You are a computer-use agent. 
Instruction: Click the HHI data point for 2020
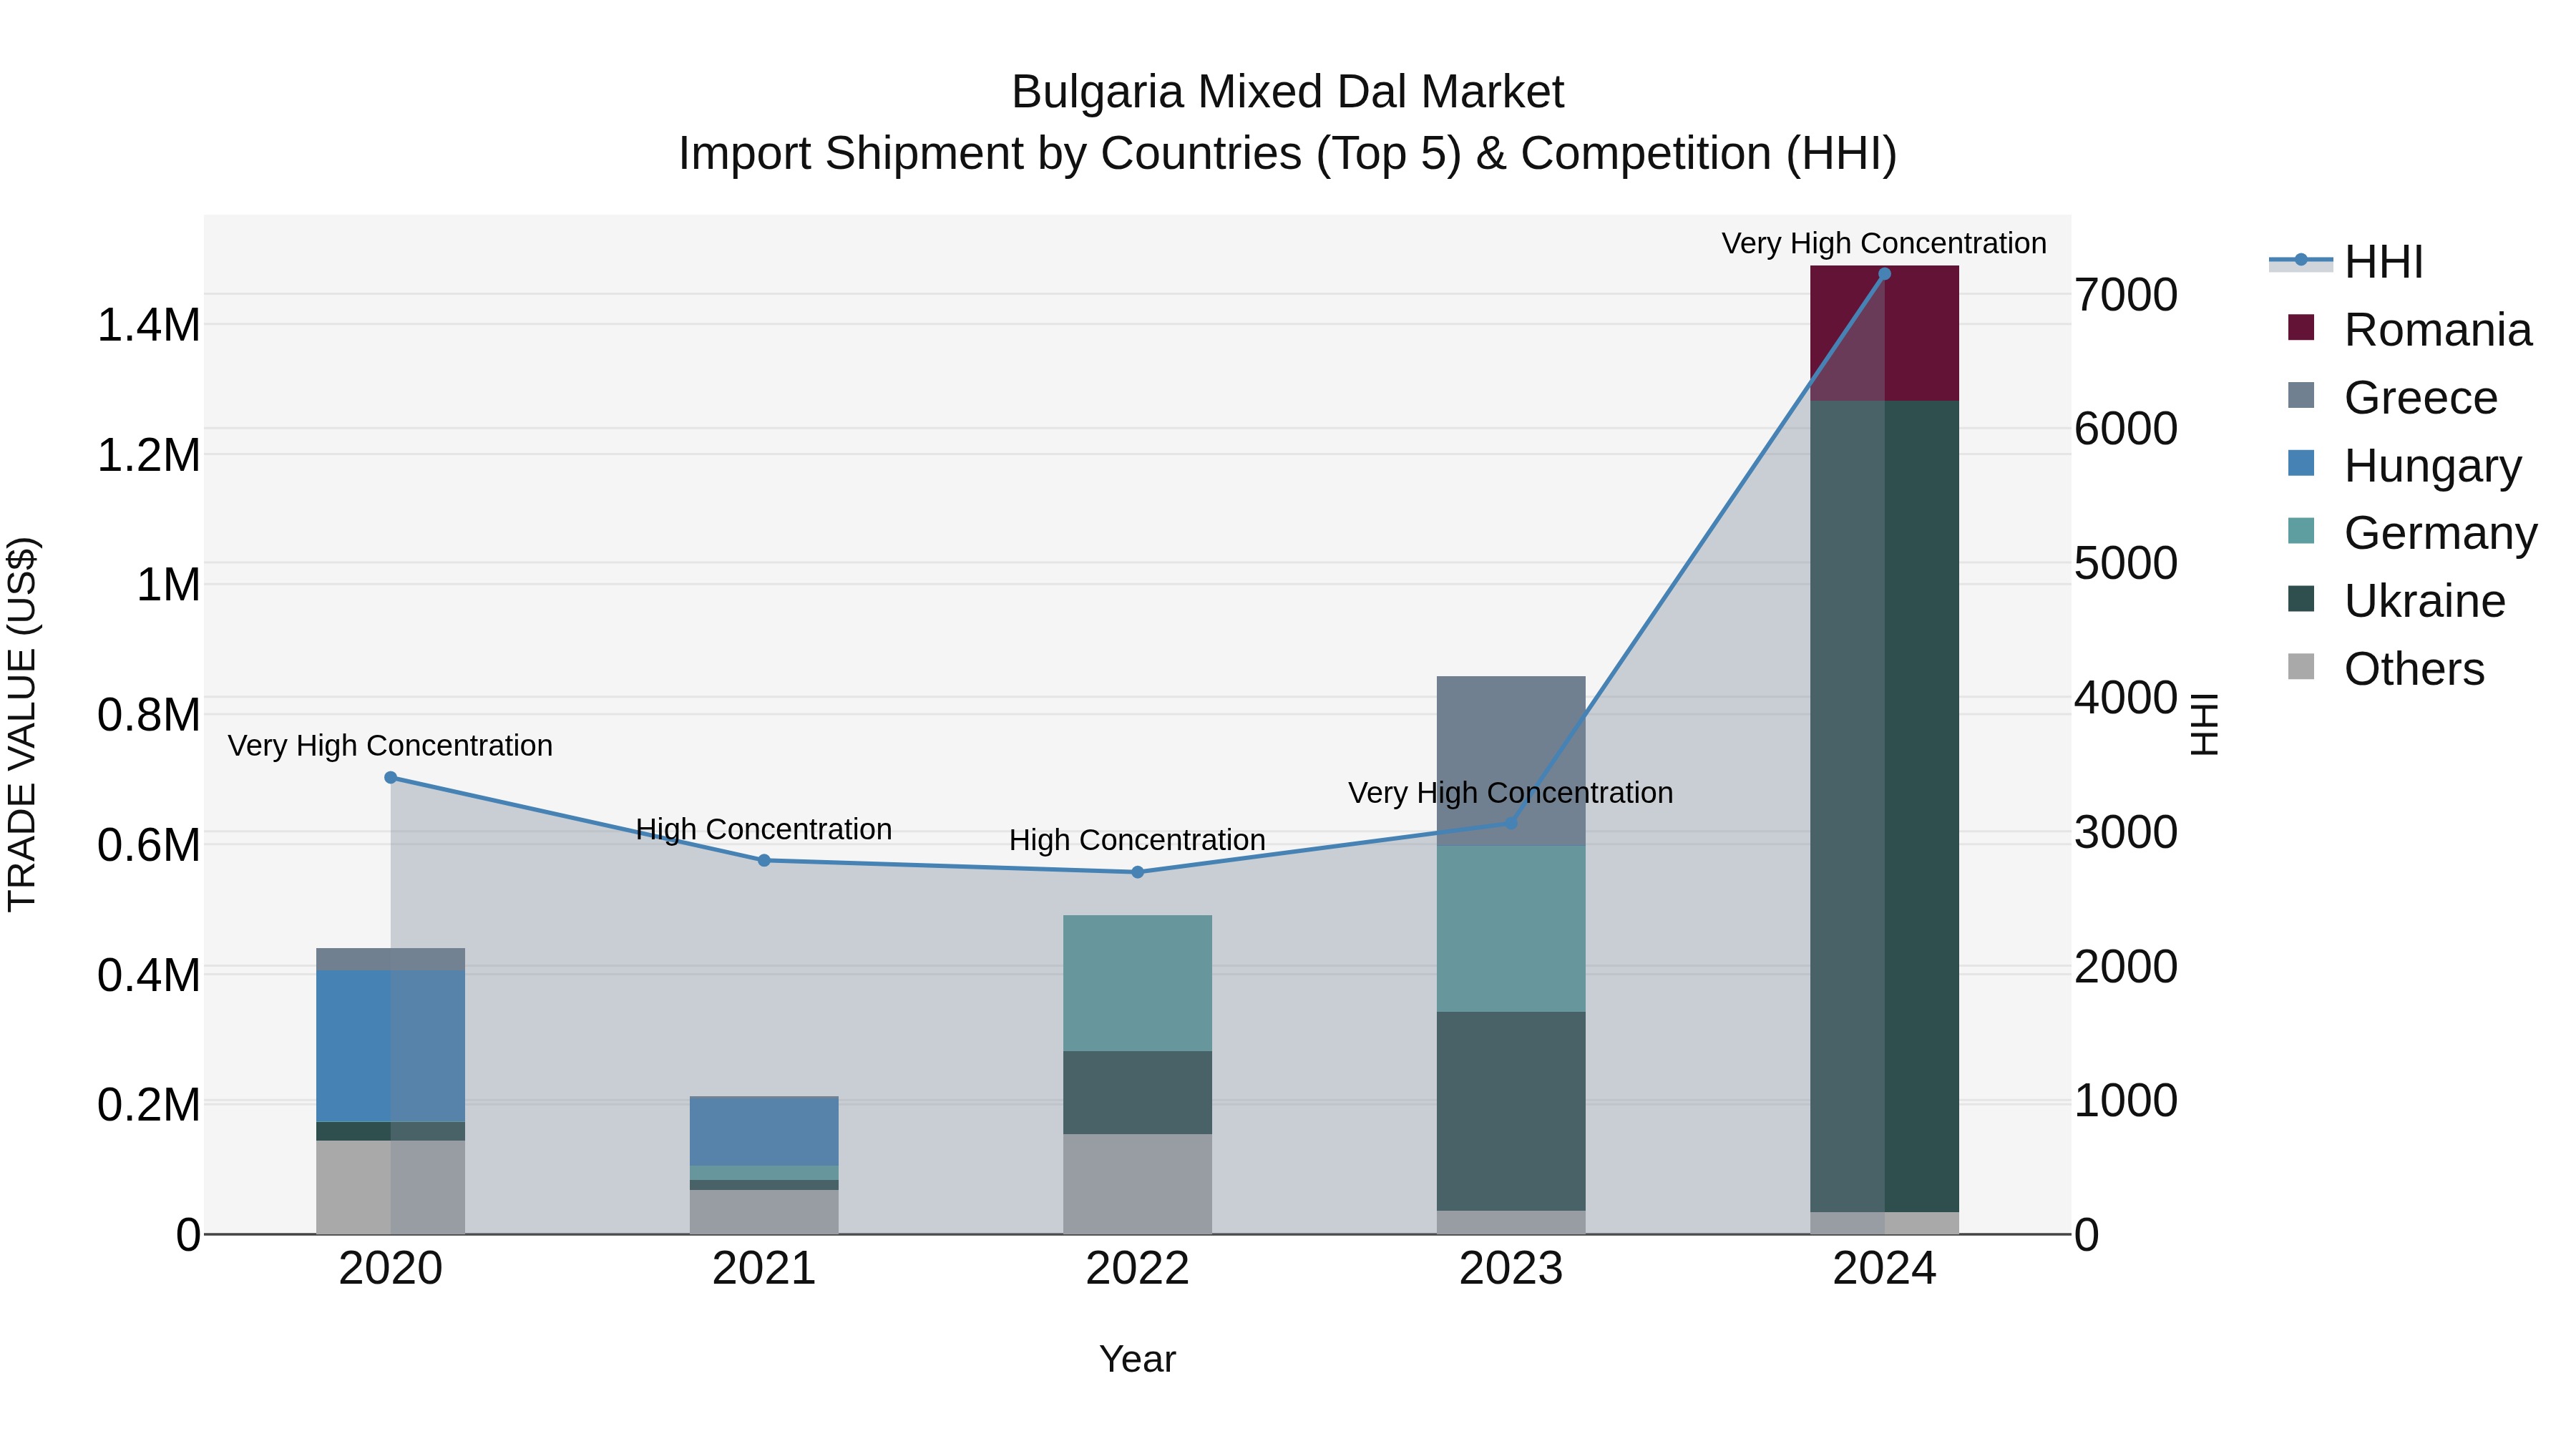391,777
